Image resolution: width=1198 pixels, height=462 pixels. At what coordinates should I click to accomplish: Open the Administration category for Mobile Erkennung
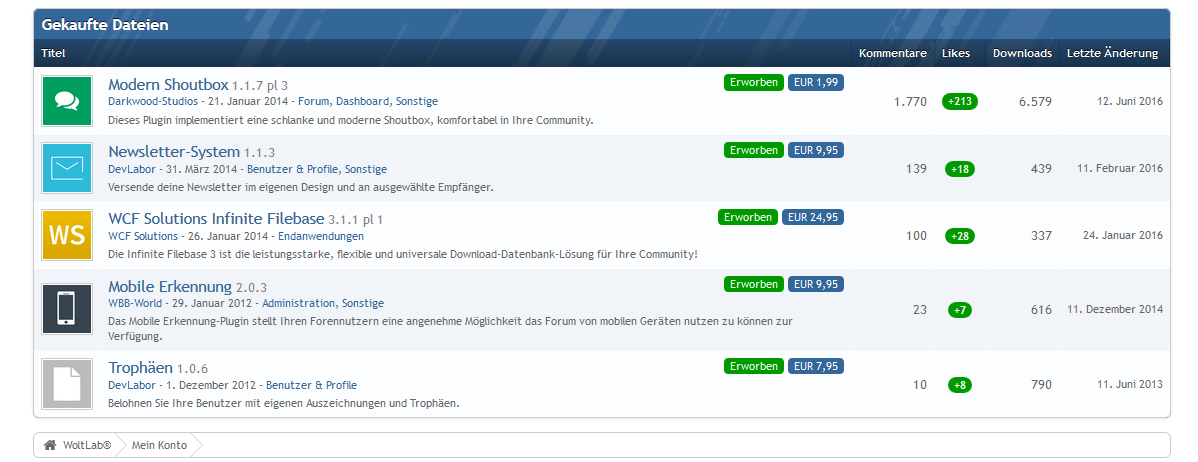click(298, 304)
